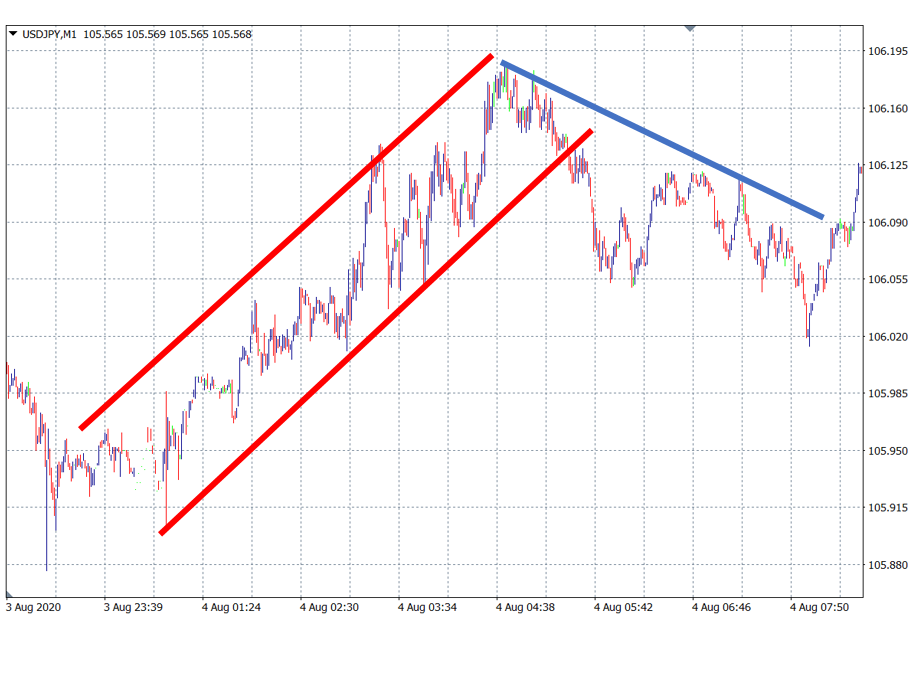
Task: Click the 4 Aug 04:38 time label
Action: (527, 606)
